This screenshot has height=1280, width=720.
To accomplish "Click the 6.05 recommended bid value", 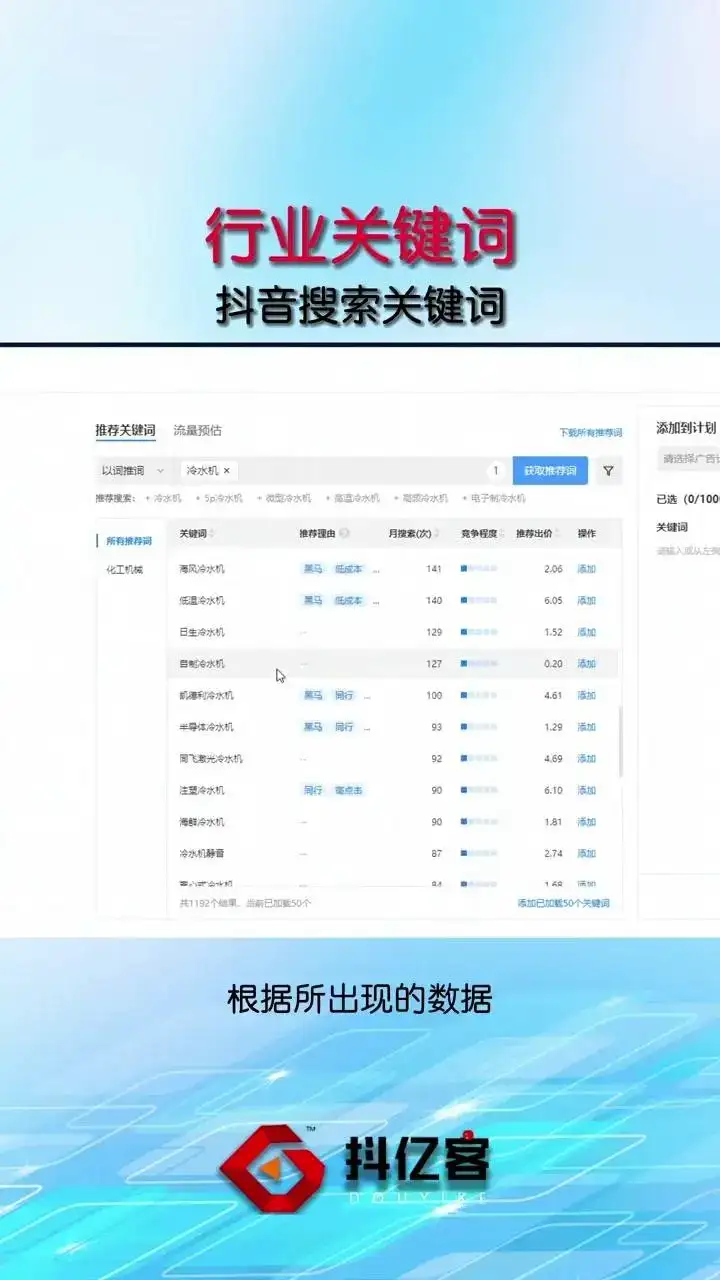I will click(x=553, y=601).
